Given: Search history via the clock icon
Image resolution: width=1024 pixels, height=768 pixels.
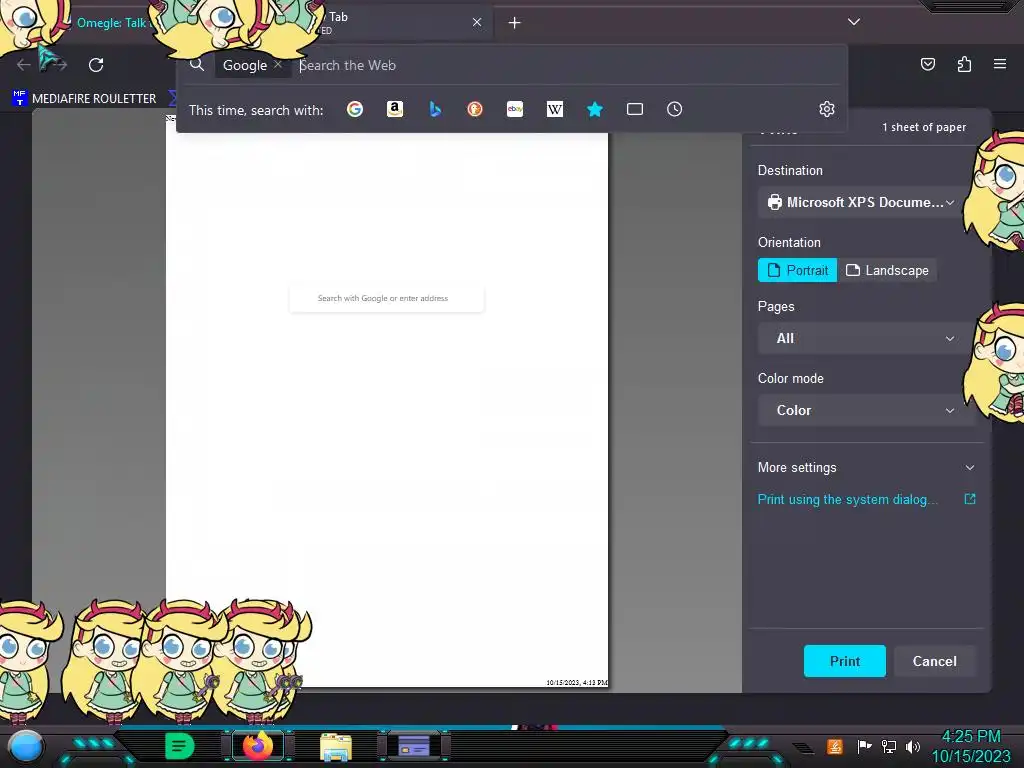Looking at the screenshot, I should pos(675,109).
